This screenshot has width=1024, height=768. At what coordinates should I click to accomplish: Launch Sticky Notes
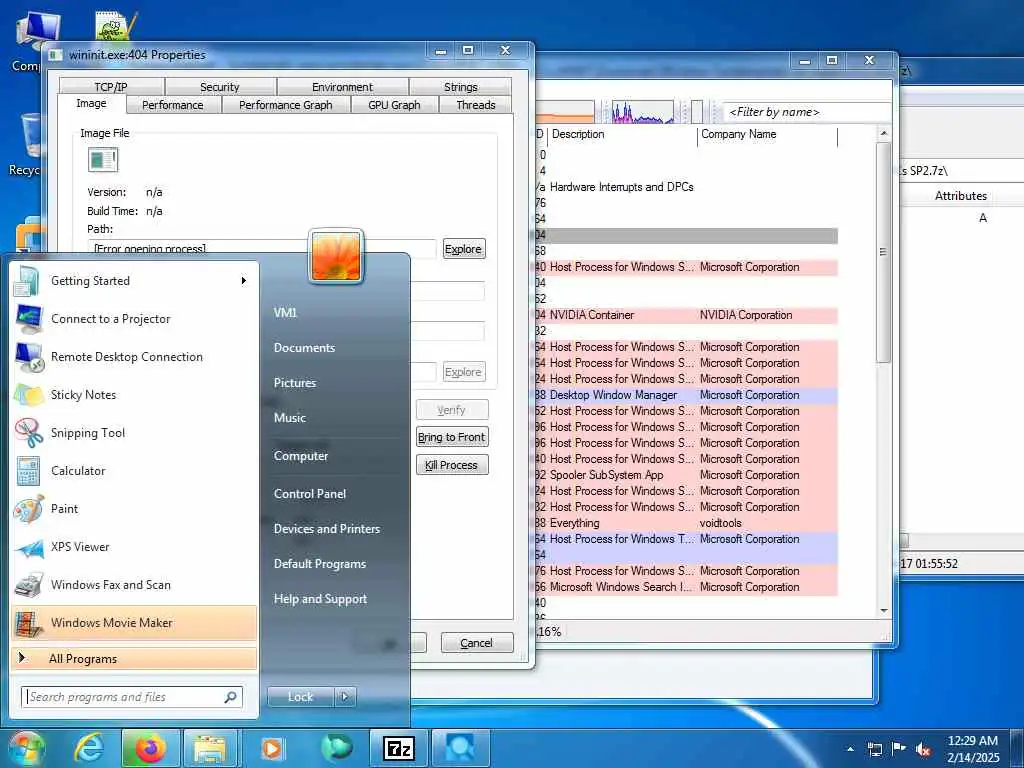pos(134,394)
